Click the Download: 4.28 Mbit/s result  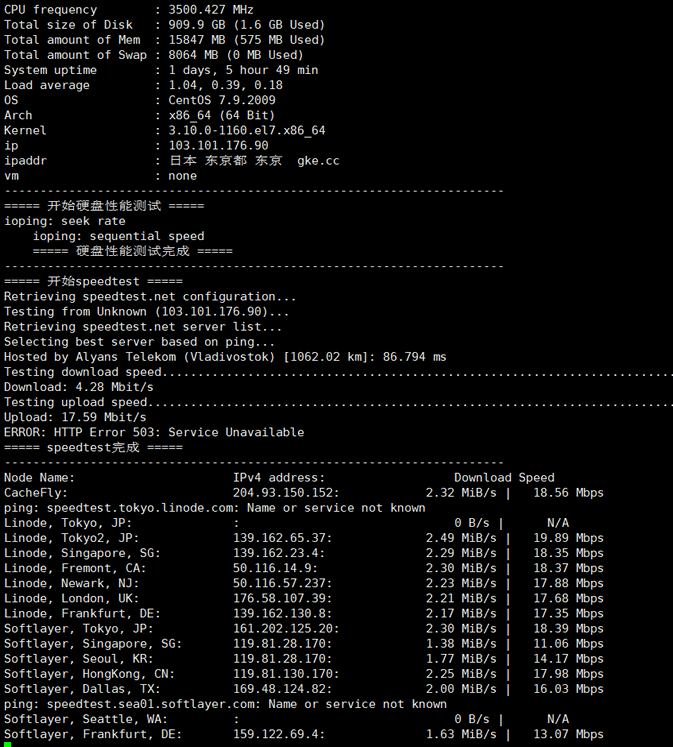pyautogui.click(x=79, y=387)
